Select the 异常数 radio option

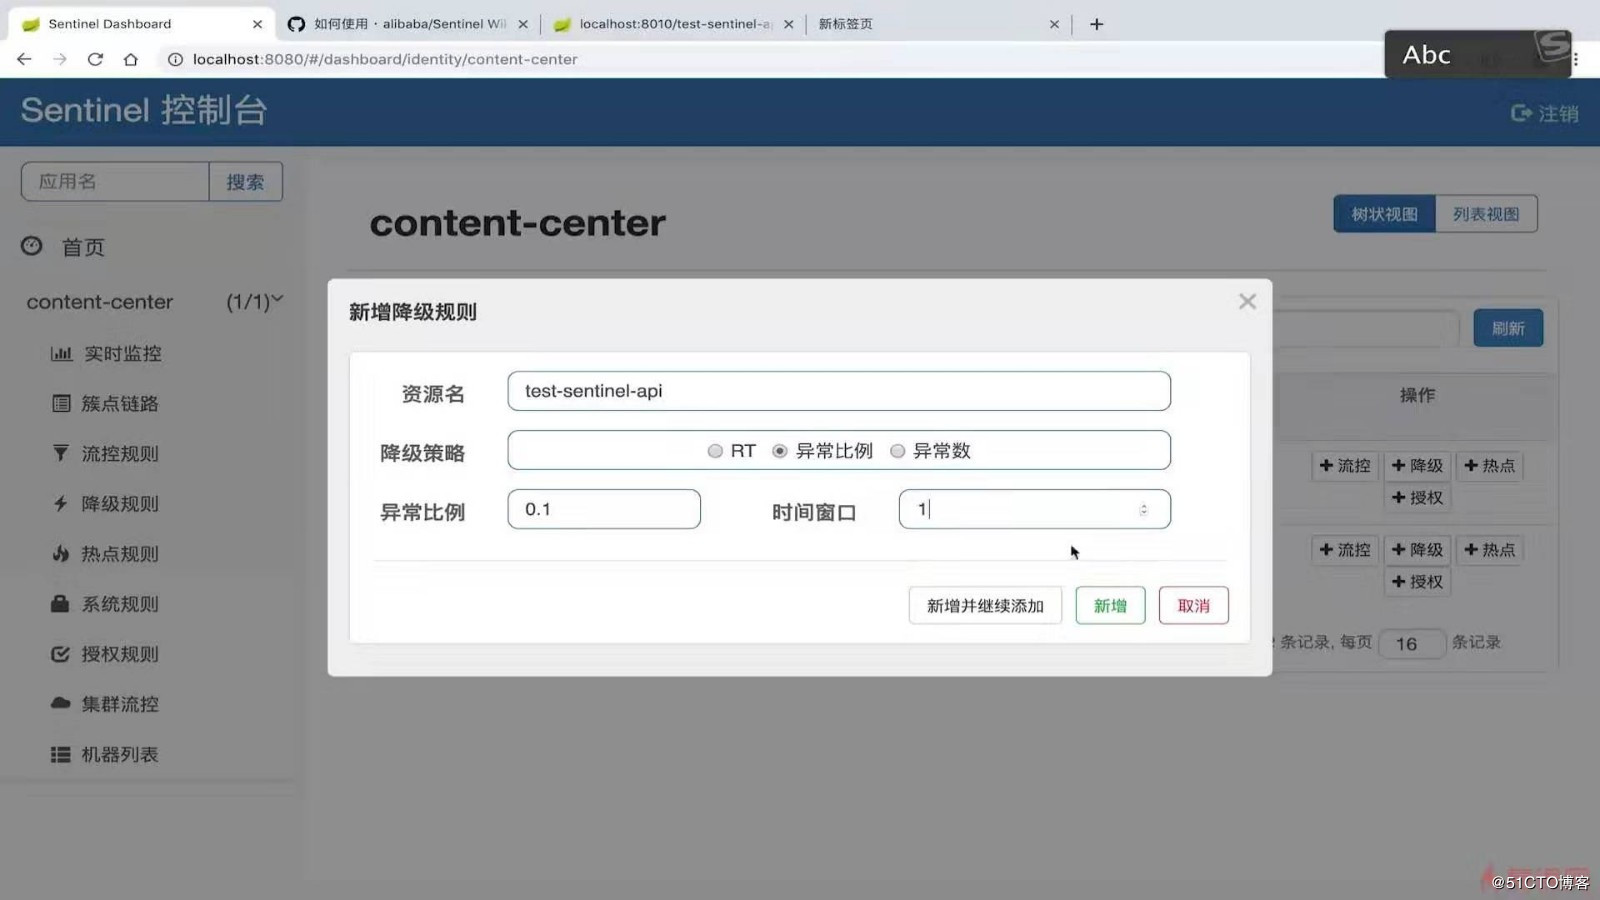pos(898,451)
